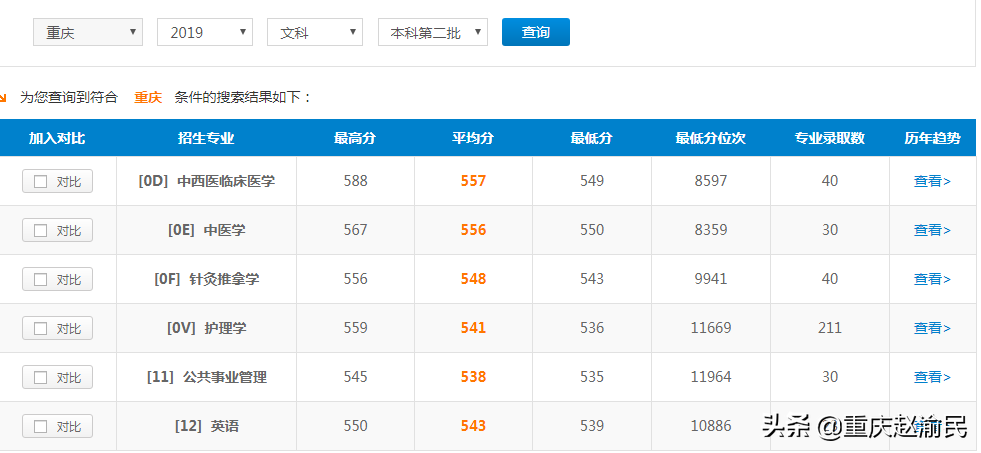Open the 文科 subject type dropdown
This screenshot has height=453, width=981.
coord(314,33)
